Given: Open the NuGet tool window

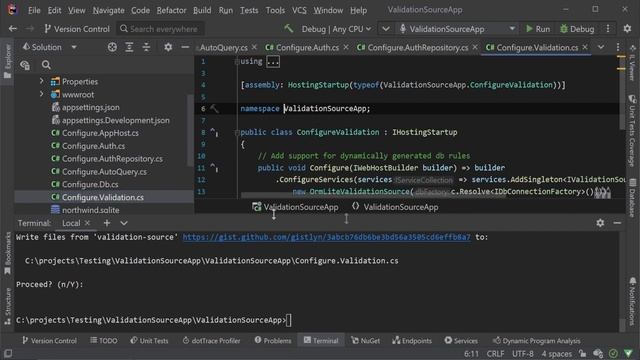Looking at the screenshot, I should coord(365,340).
